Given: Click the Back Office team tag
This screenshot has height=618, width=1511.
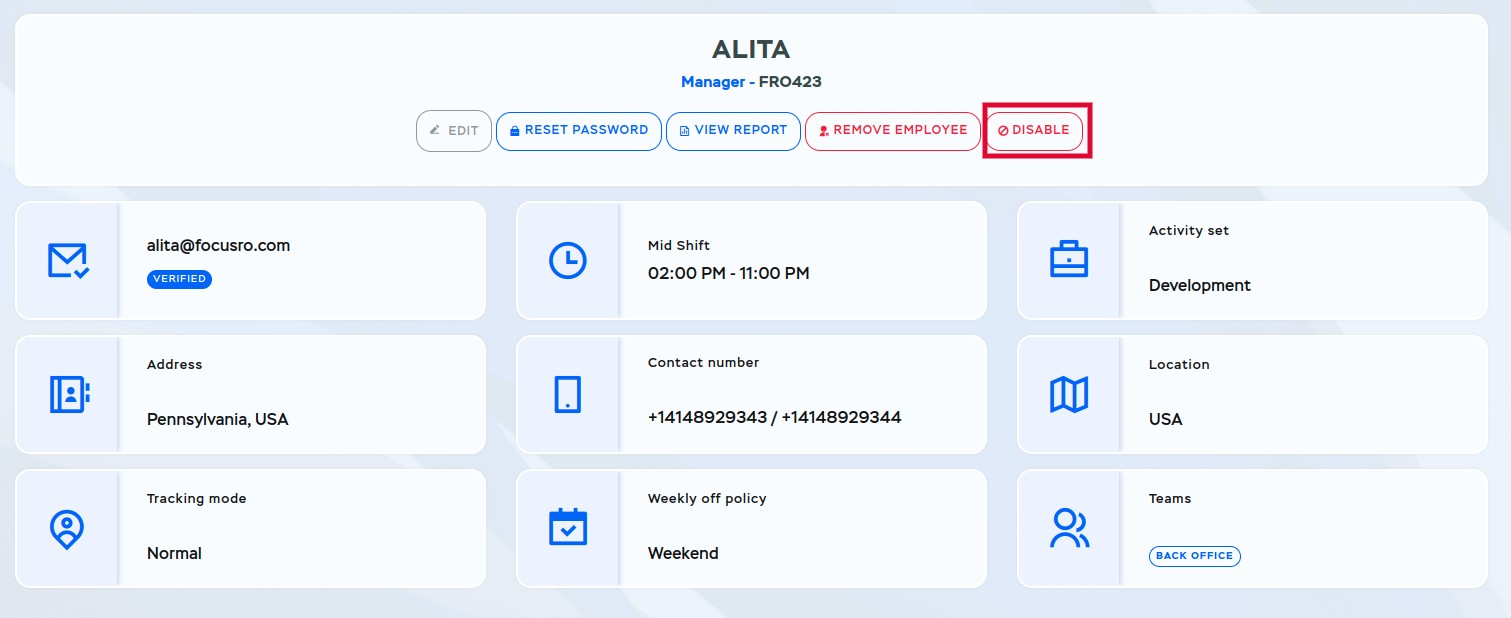Looking at the screenshot, I should tap(1195, 556).
